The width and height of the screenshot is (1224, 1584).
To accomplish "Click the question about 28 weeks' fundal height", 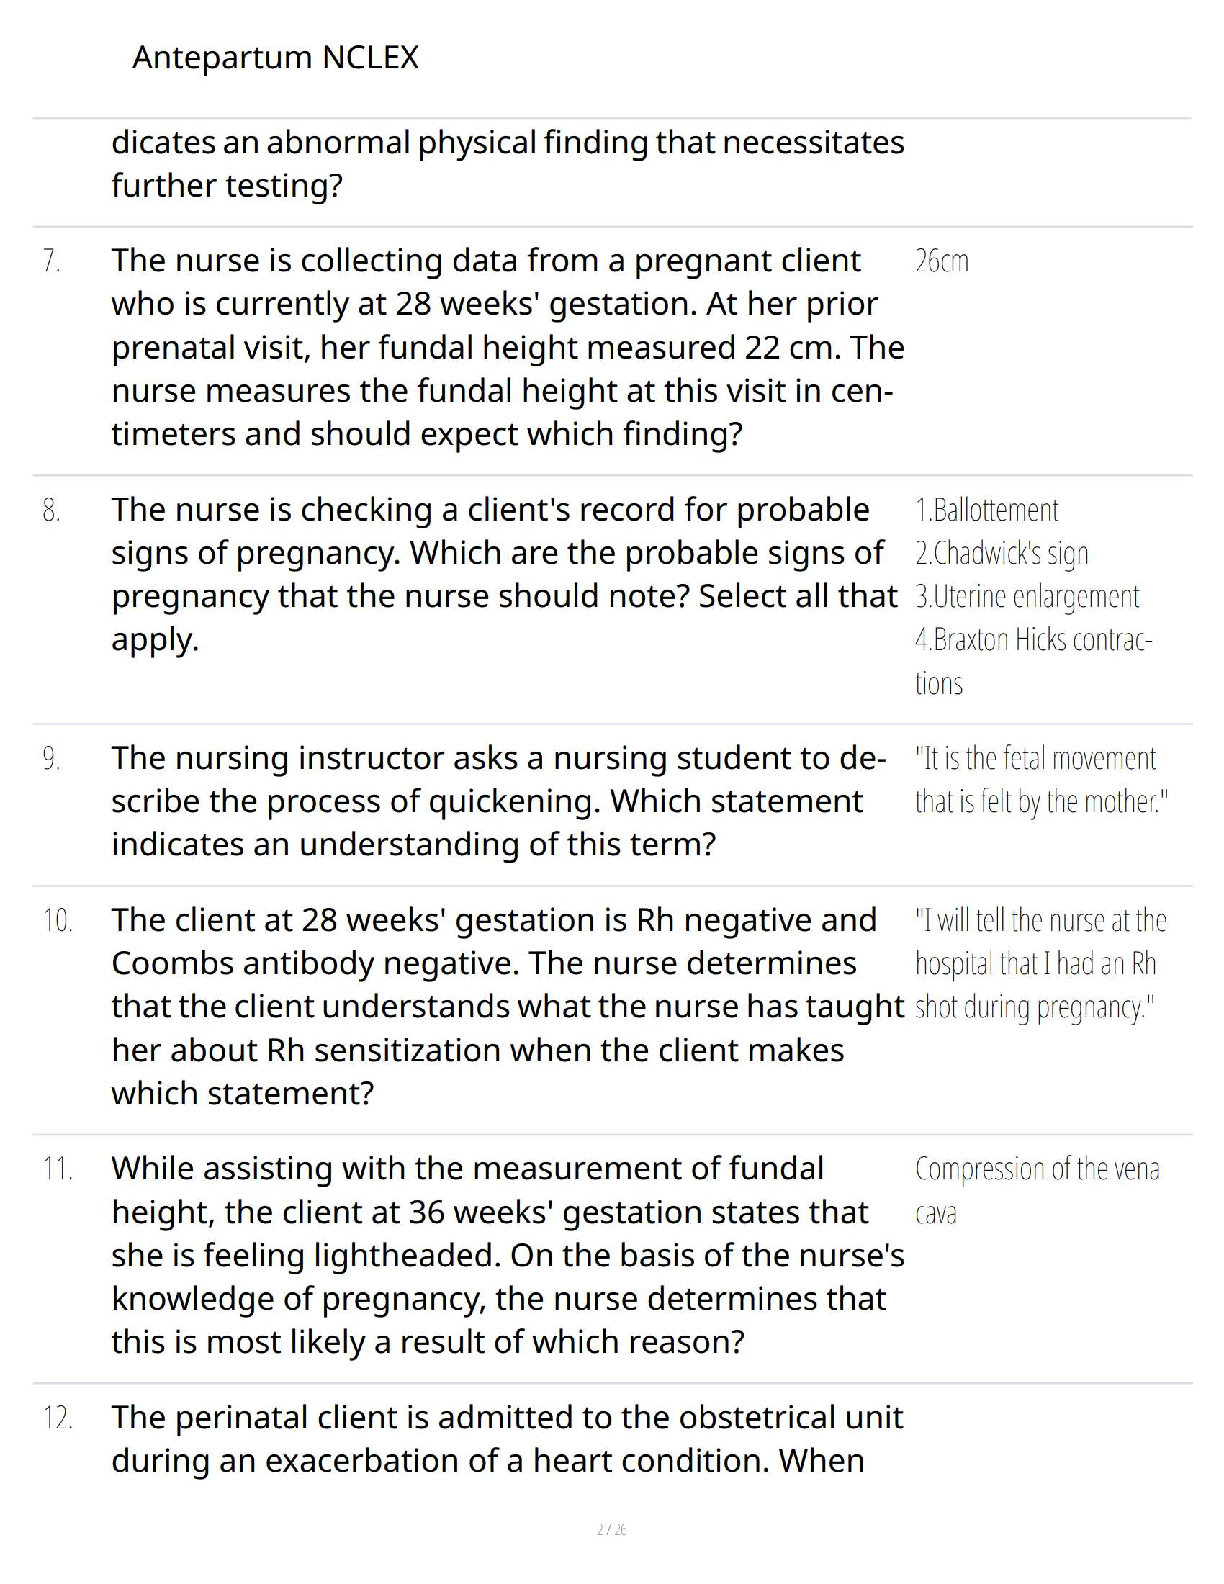I will 507,347.
